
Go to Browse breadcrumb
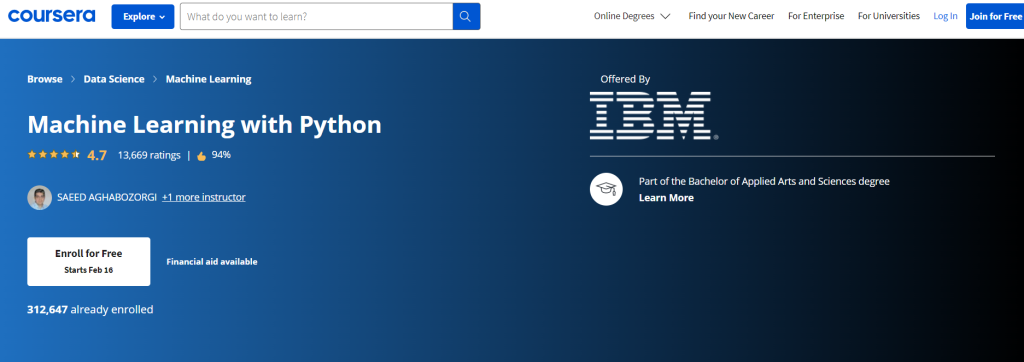(45, 79)
